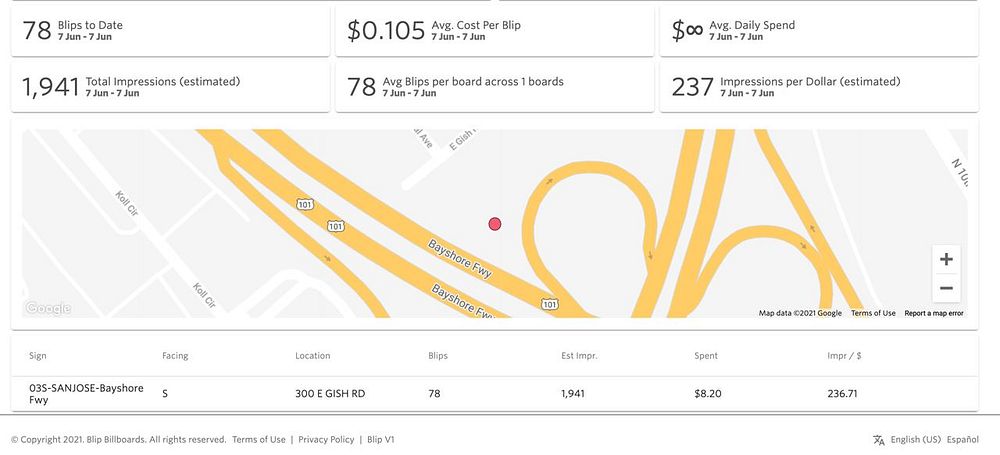Sort by the Spent column header

(706, 355)
